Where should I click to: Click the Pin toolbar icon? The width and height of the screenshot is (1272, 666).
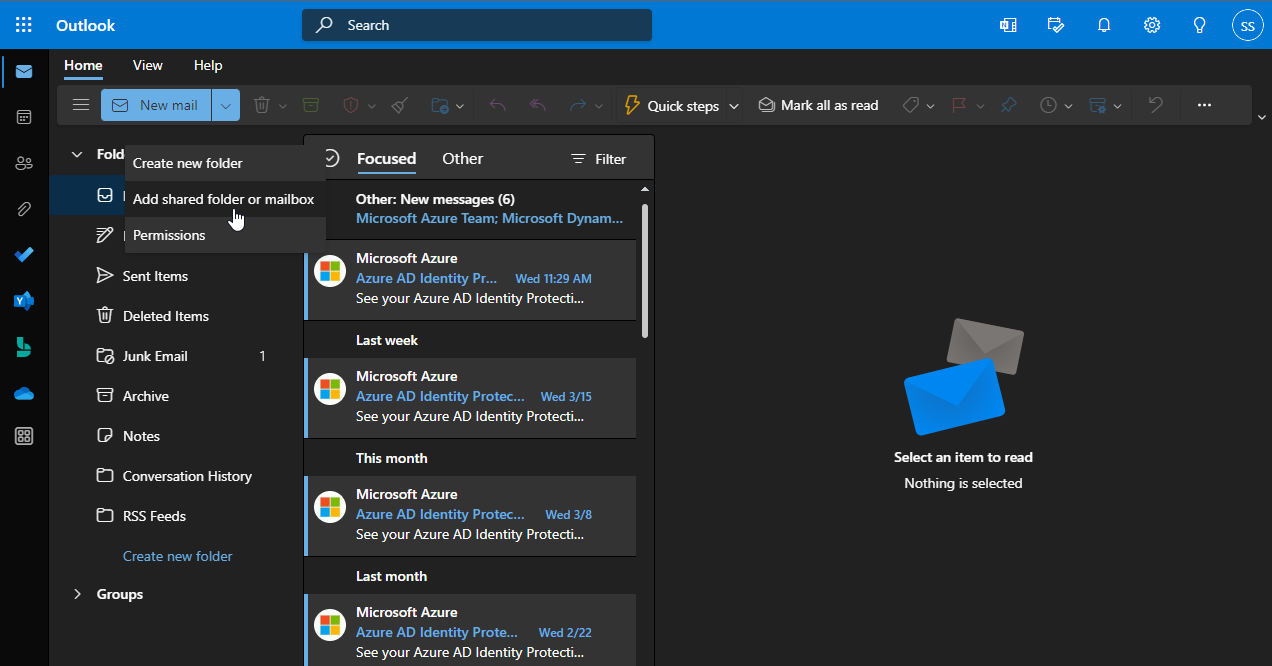pos(1008,105)
